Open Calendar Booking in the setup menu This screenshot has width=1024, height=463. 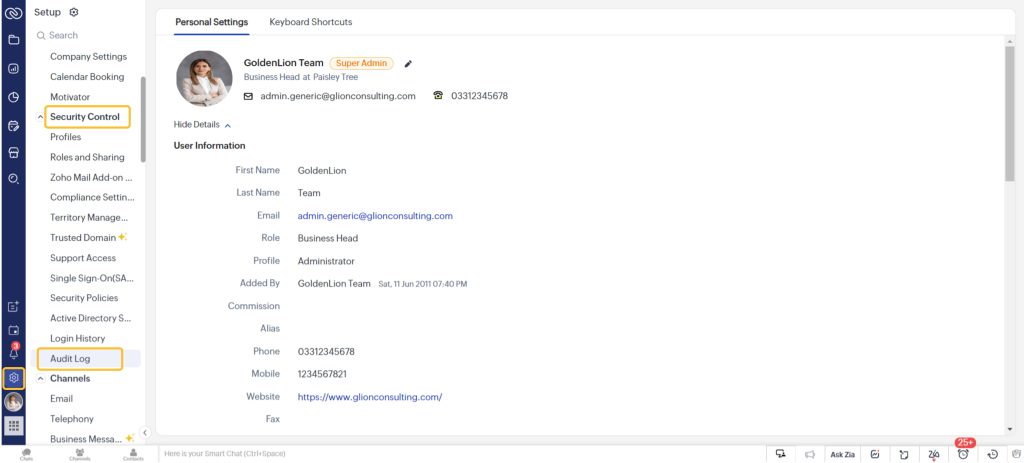tap(87, 76)
